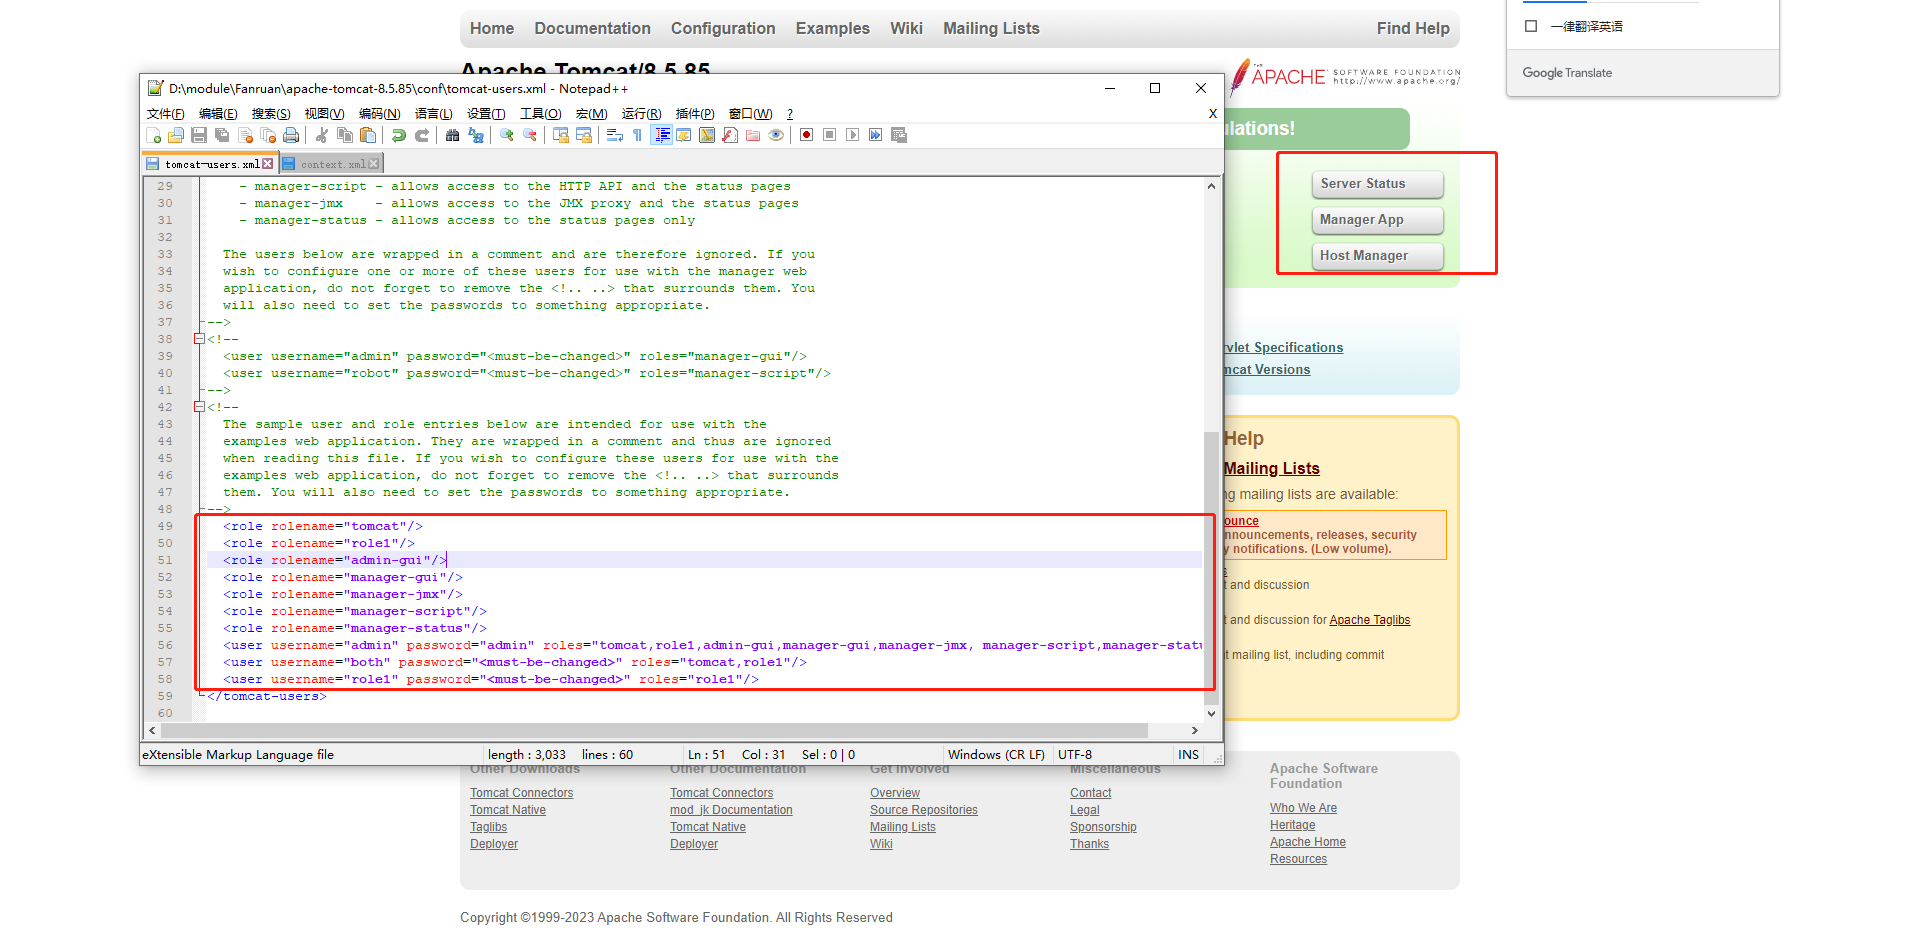Click the green Undo arrow icon

coord(399,135)
